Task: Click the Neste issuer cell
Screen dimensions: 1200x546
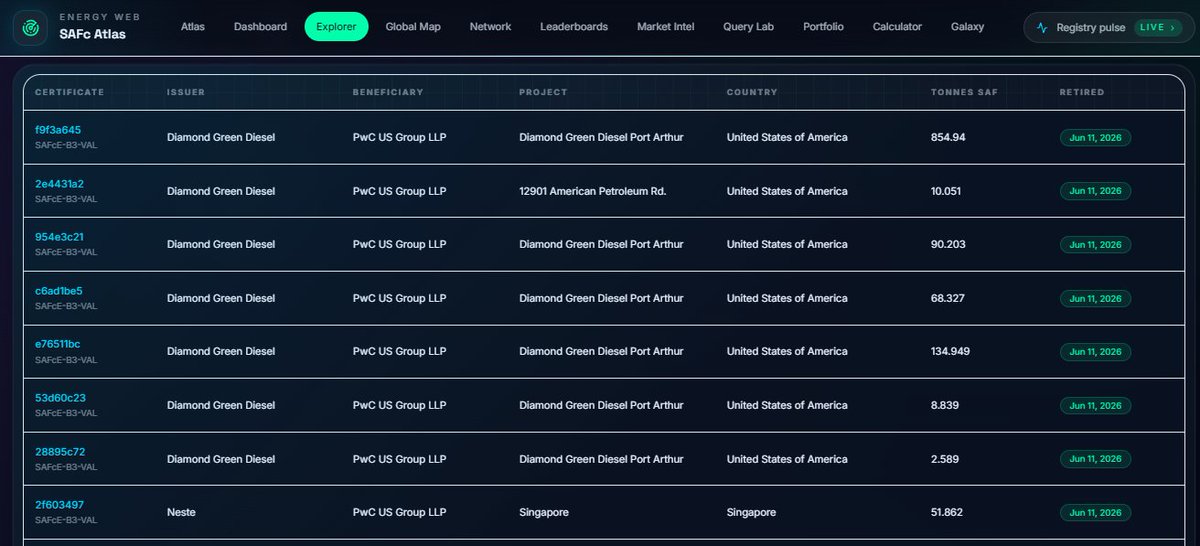Action: 181,512
